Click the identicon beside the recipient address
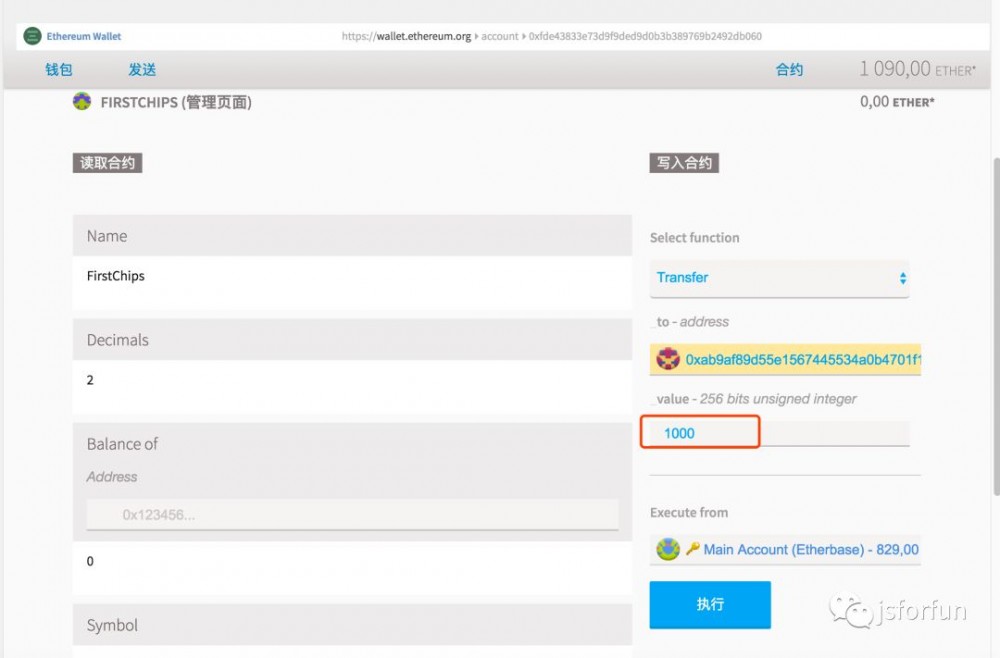This screenshot has width=1000, height=658. [667, 359]
